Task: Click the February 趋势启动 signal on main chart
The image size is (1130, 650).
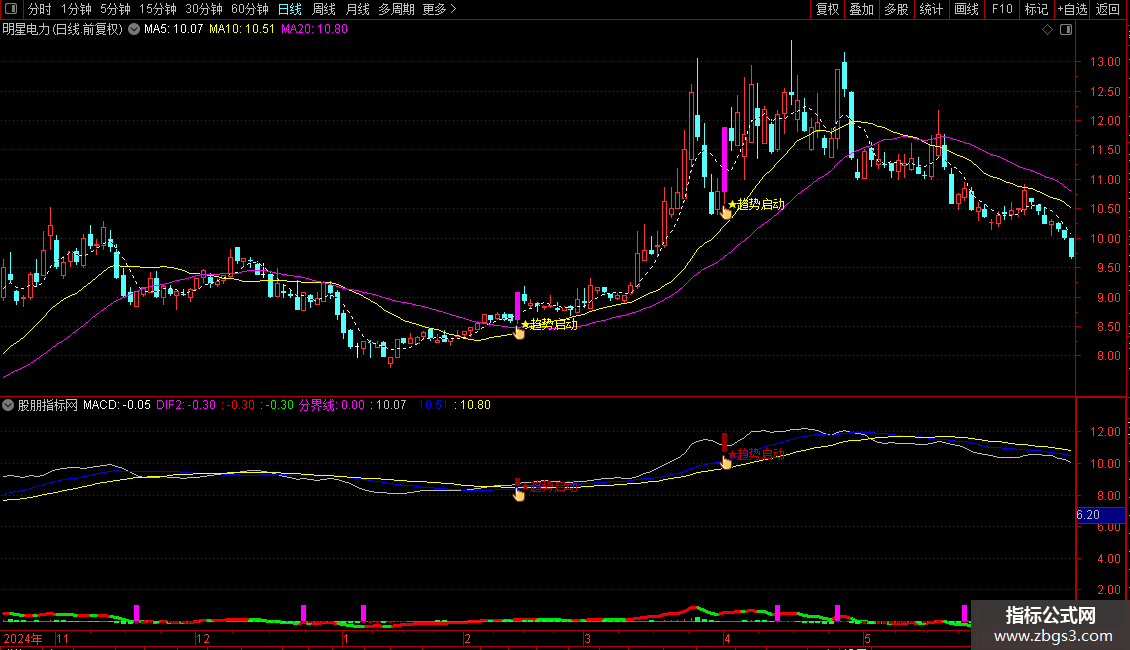Action: (x=550, y=324)
